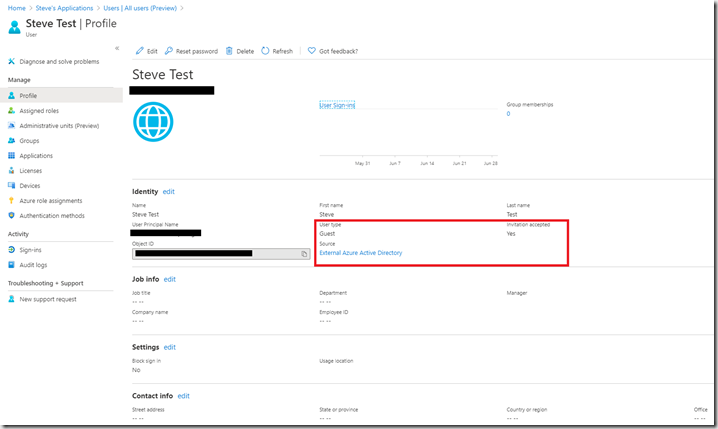Copy the Object ID with copy icon
This screenshot has height=429, width=718.
pyautogui.click(x=304, y=254)
